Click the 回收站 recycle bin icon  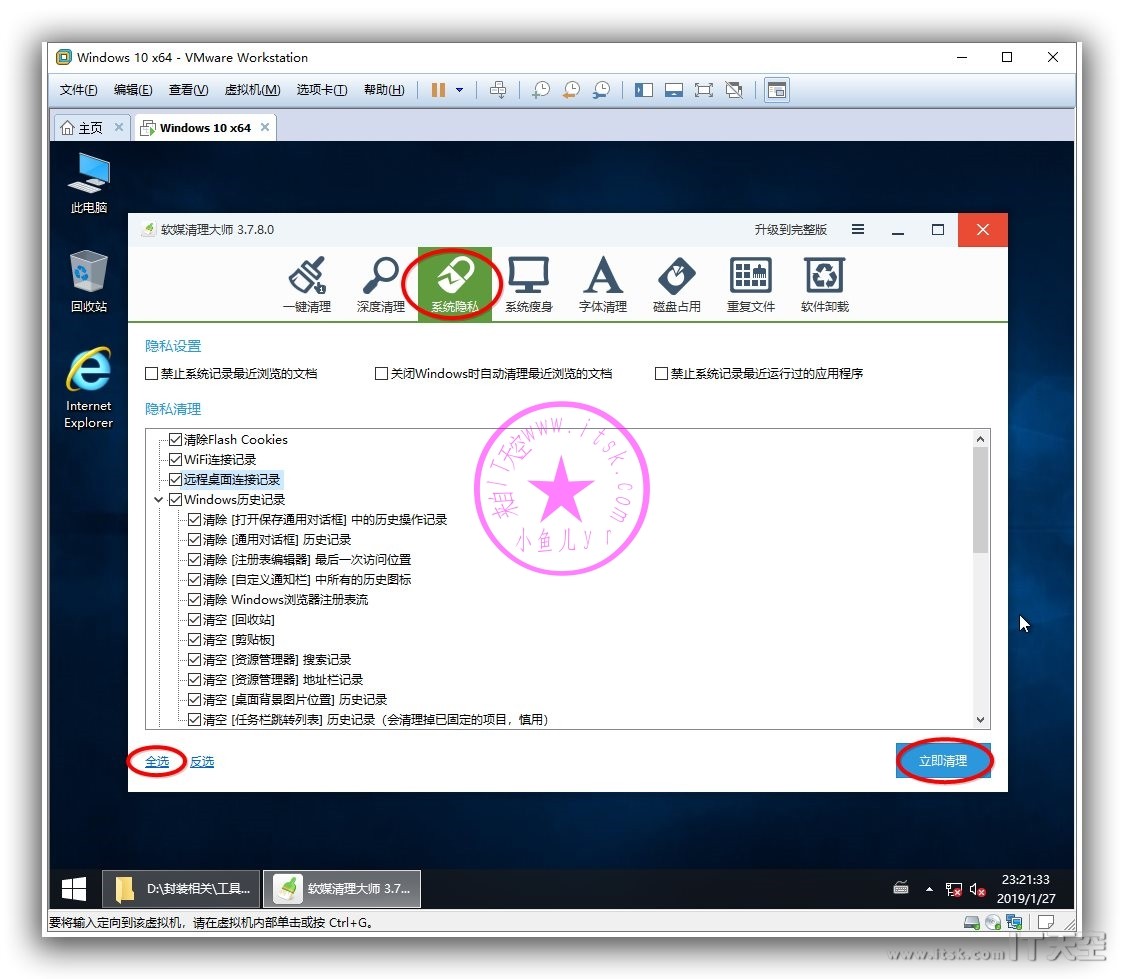[89, 282]
